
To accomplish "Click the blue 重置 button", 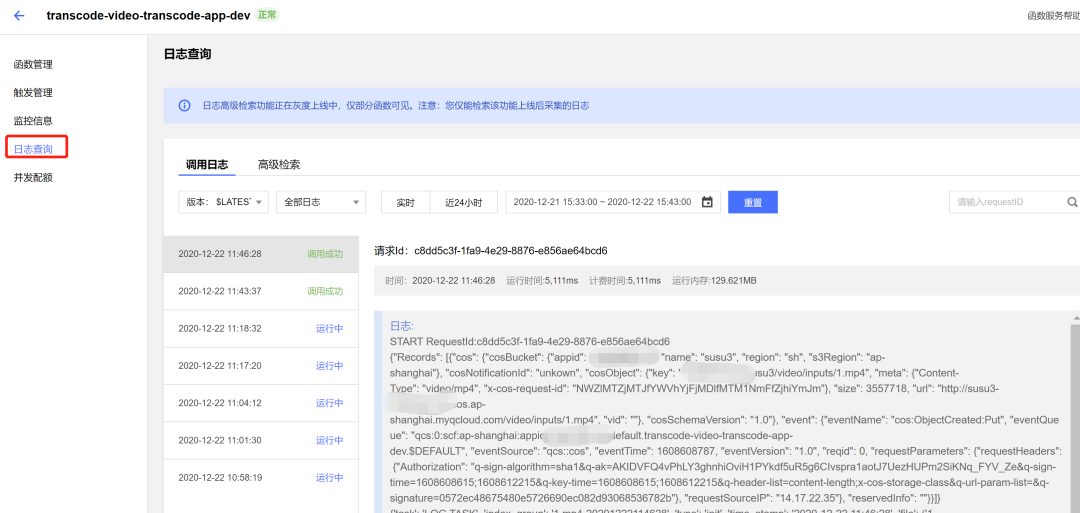I will 753,202.
